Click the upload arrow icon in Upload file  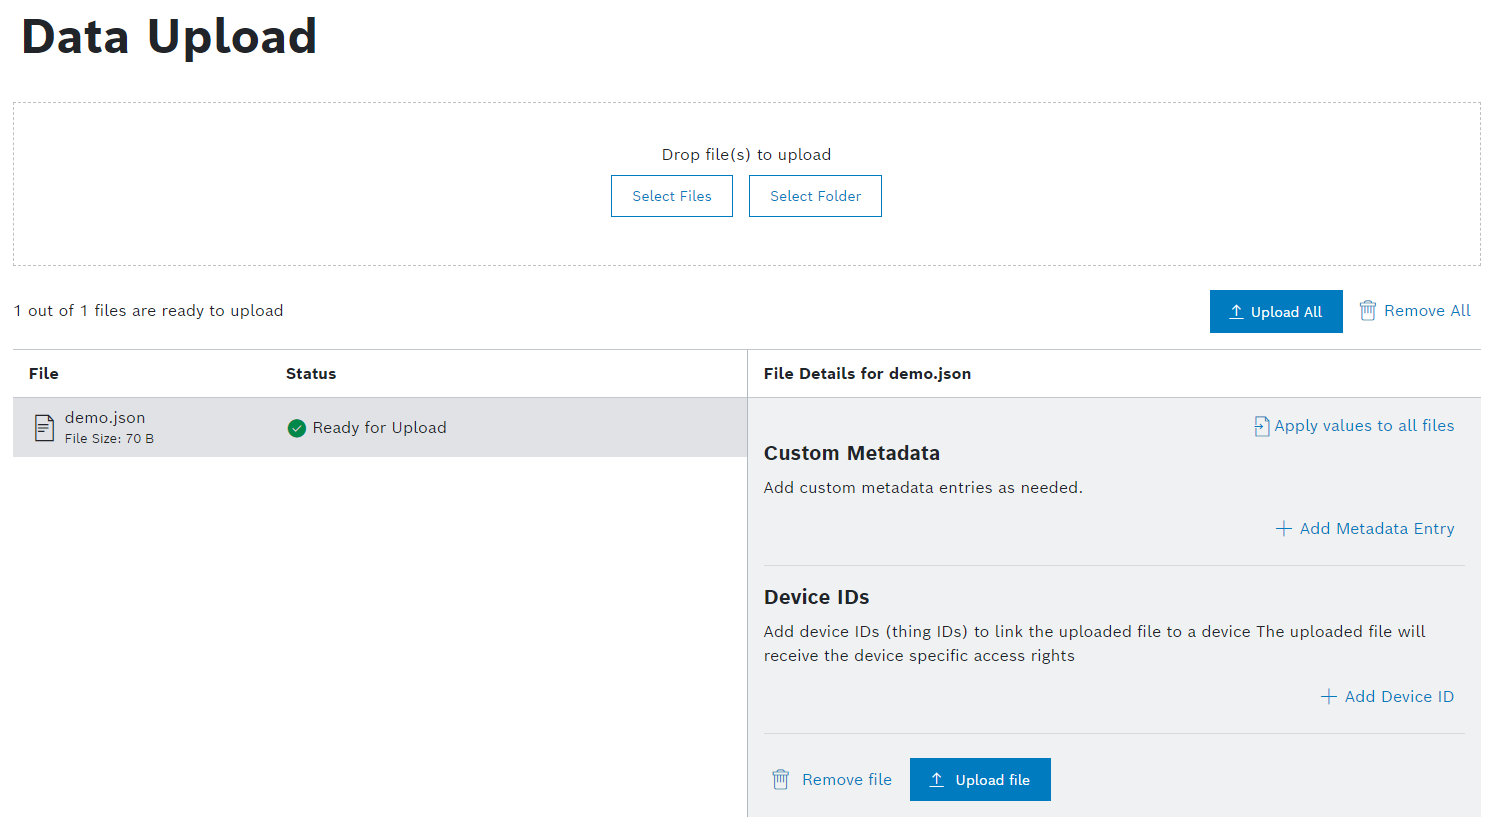click(x=937, y=780)
